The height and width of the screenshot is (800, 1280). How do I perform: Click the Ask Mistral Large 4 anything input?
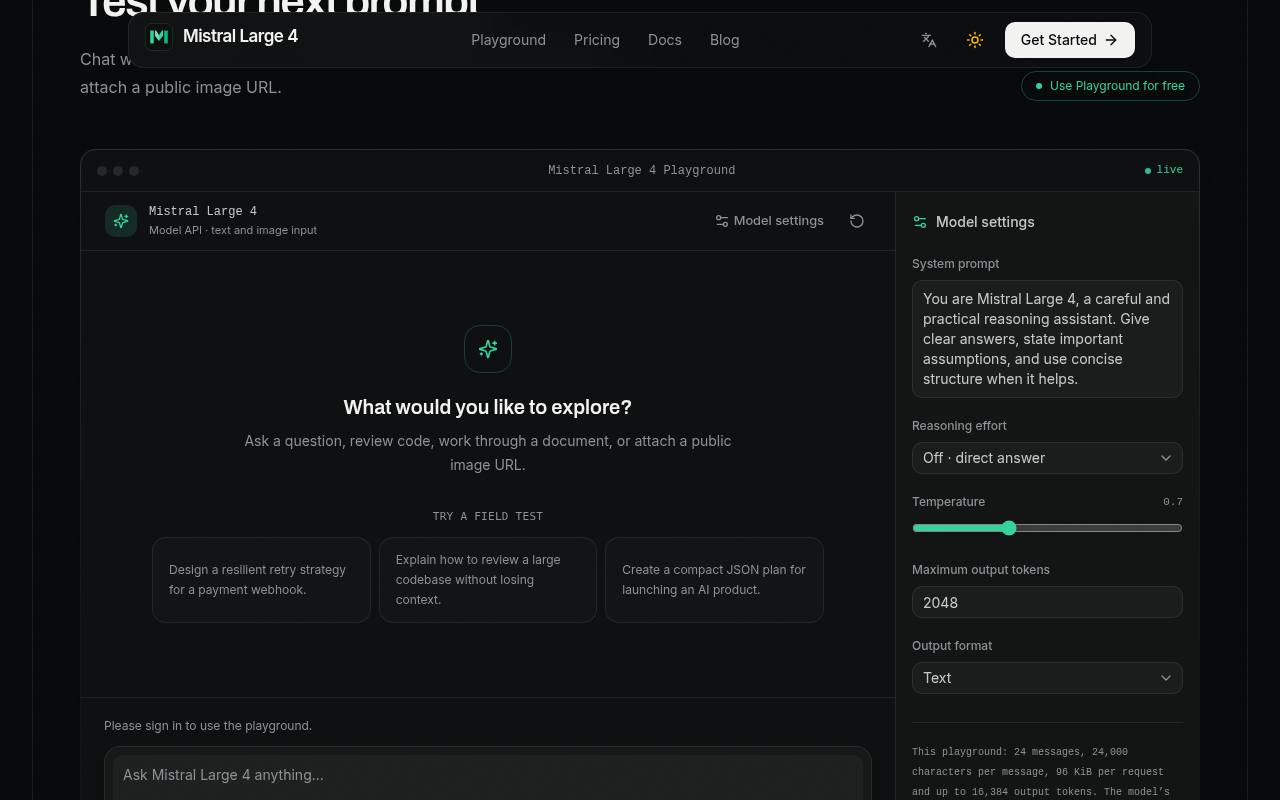coord(488,775)
